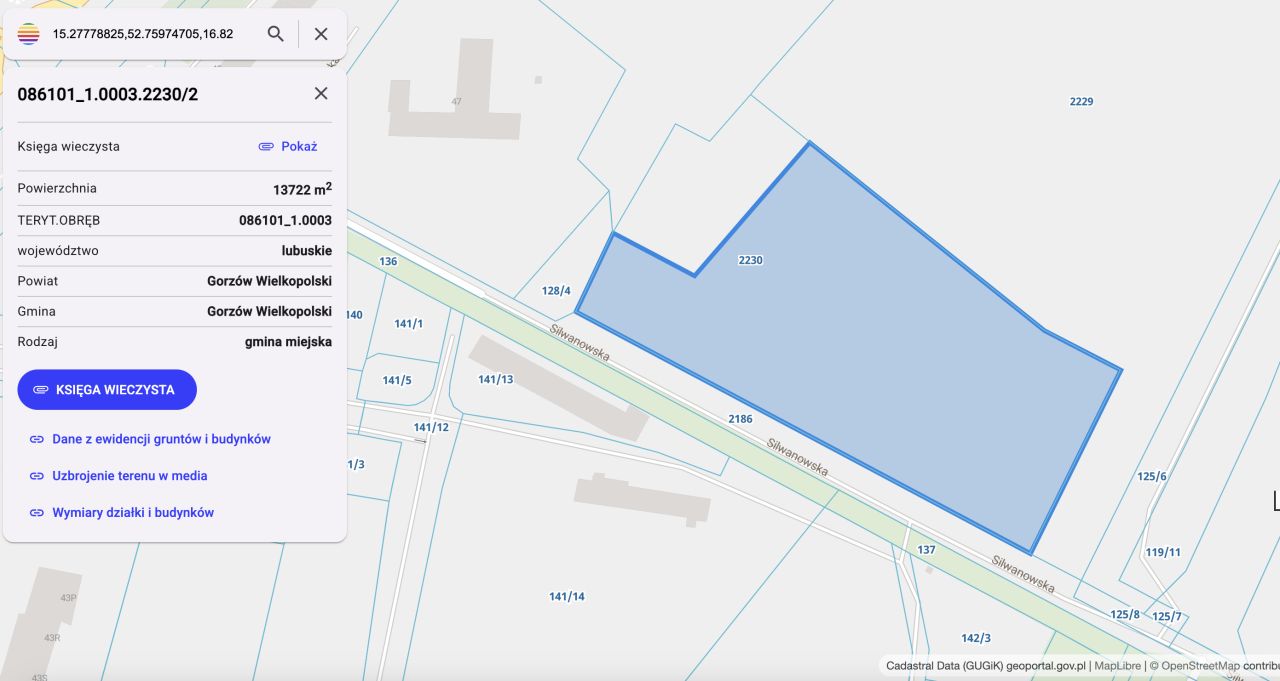The height and width of the screenshot is (681, 1280).
Task: Click the magnifying glass search icon
Action: pos(275,33)
